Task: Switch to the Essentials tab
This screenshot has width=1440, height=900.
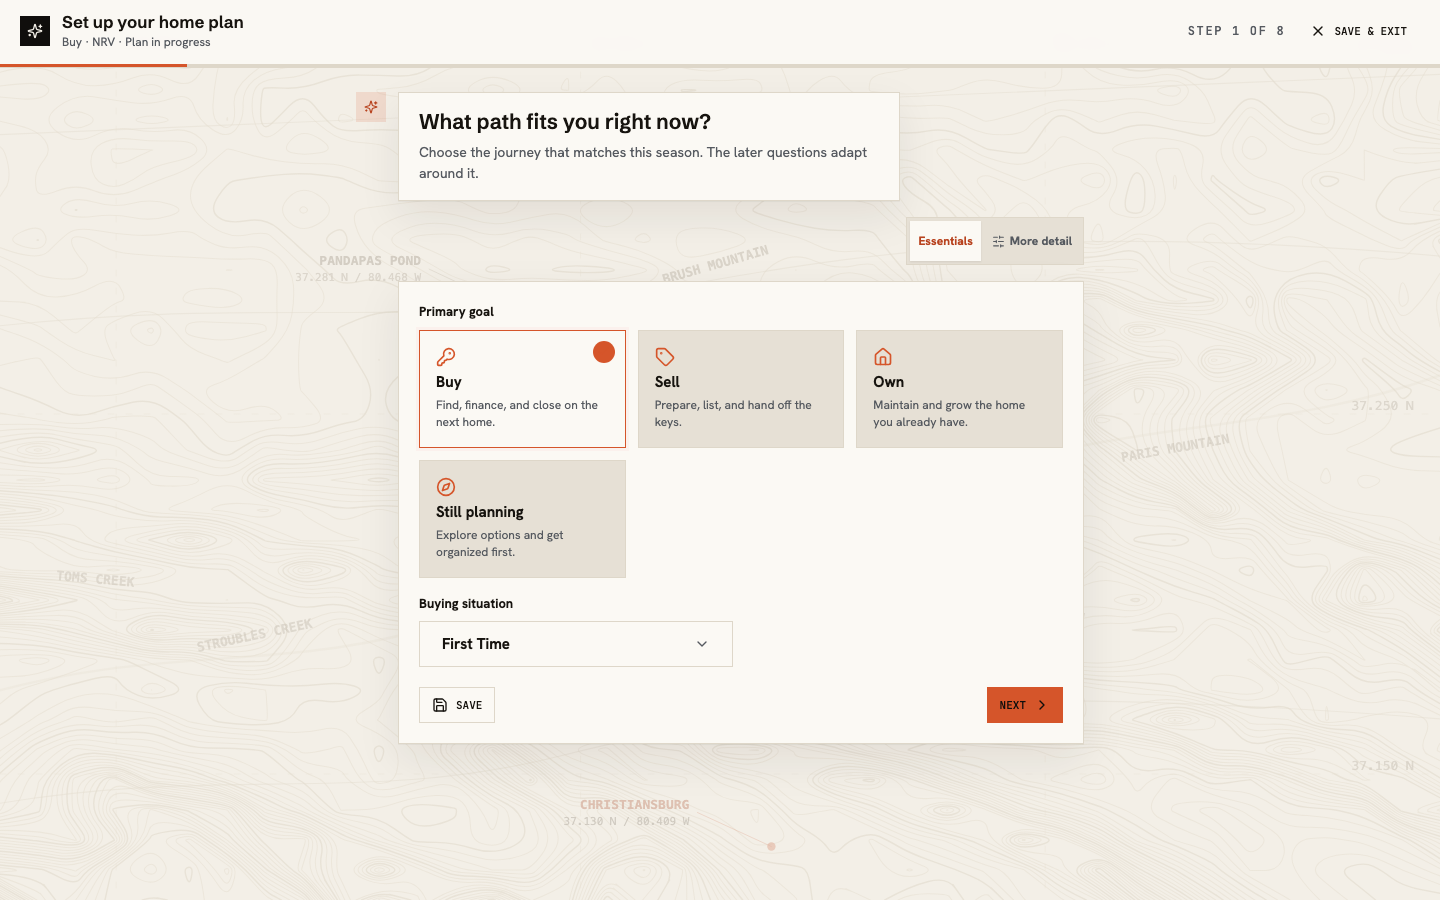Action: [x=945, y=241]
